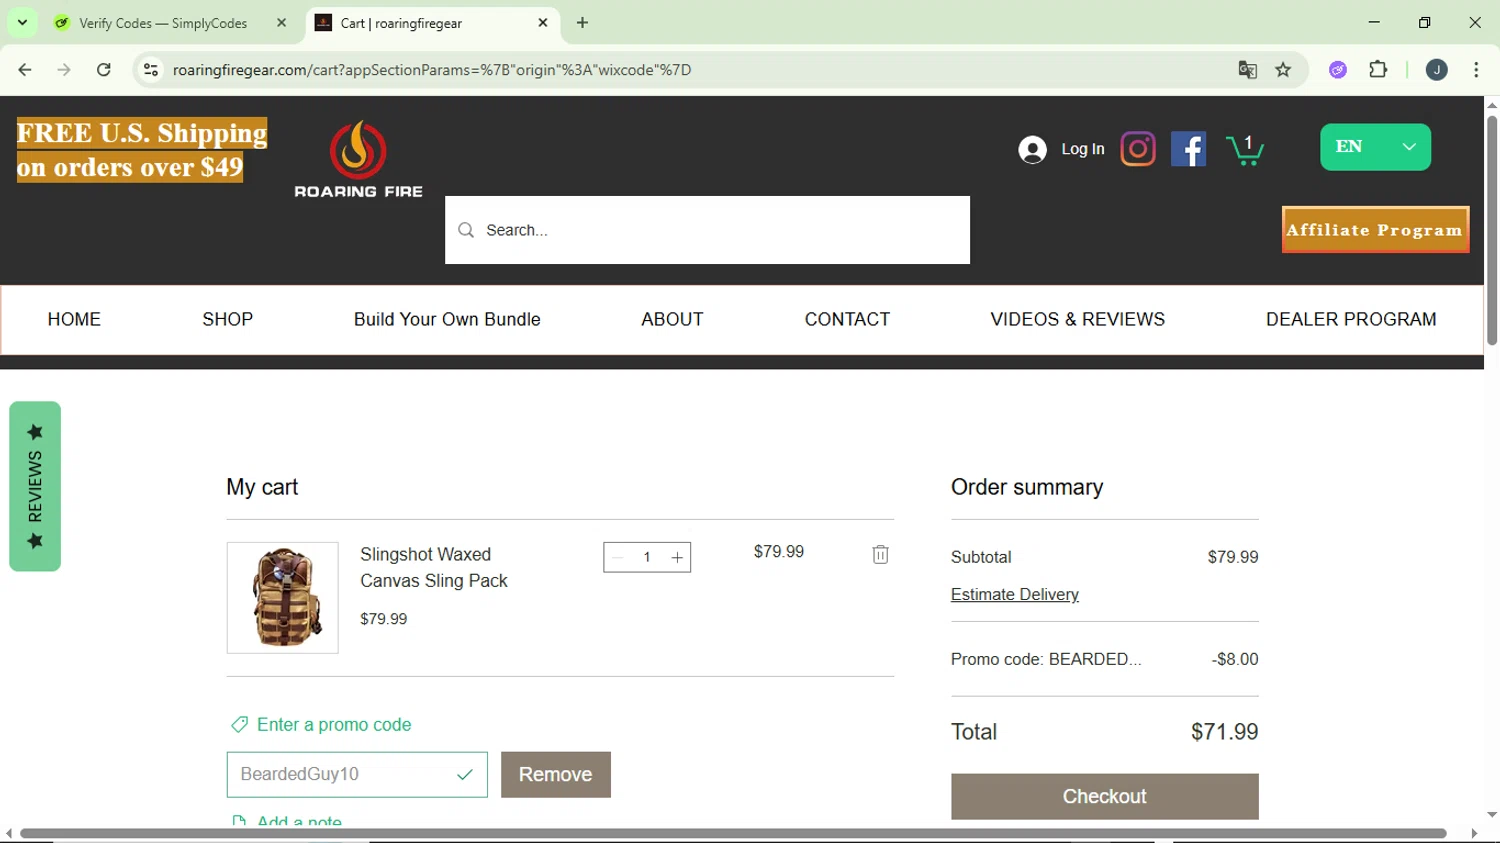This screenshot has width=1500, height=843.
Task: Open VIDEOS & REVIEWS menu item
Action: (1078, 320)
